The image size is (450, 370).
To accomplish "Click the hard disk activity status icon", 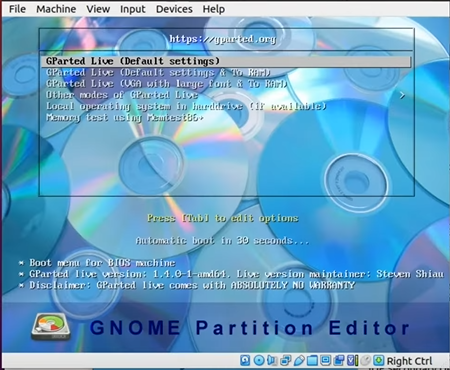I will coord(245,360).
